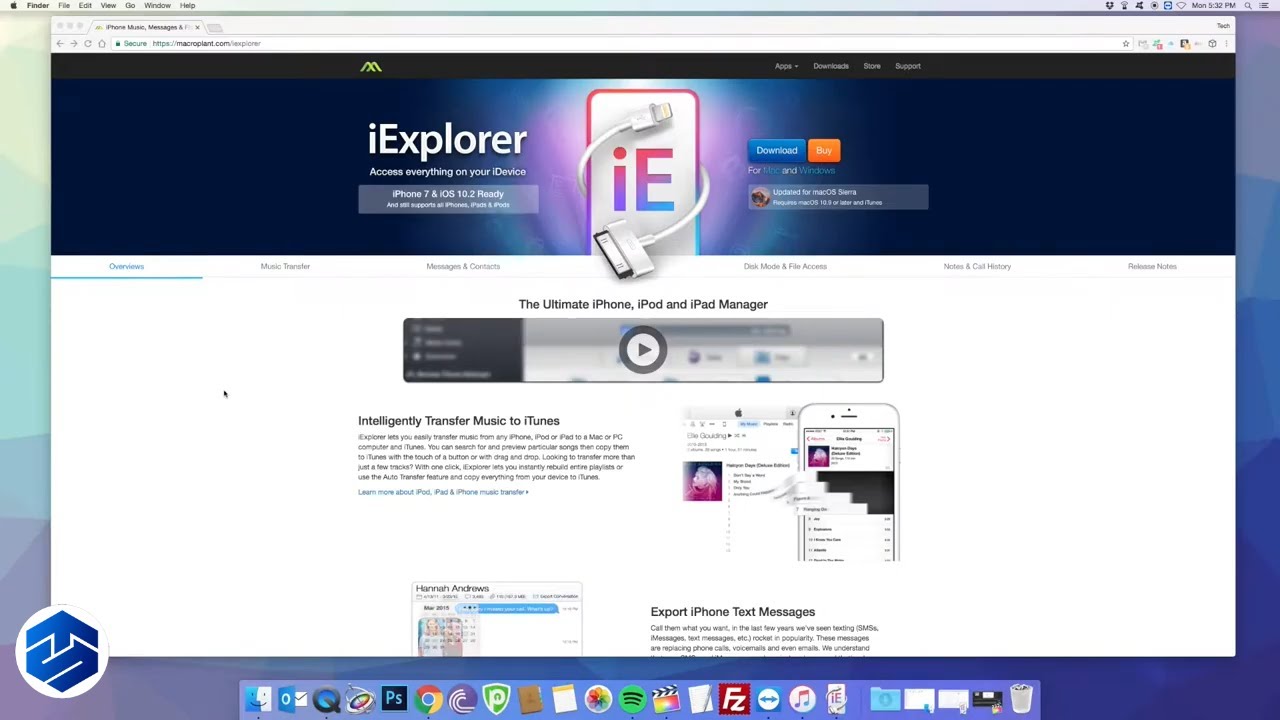Viewport: 1280px width, 720px height.
Task: Click the blue Download button
Action: pyautogui.click(x=777, y=150)
